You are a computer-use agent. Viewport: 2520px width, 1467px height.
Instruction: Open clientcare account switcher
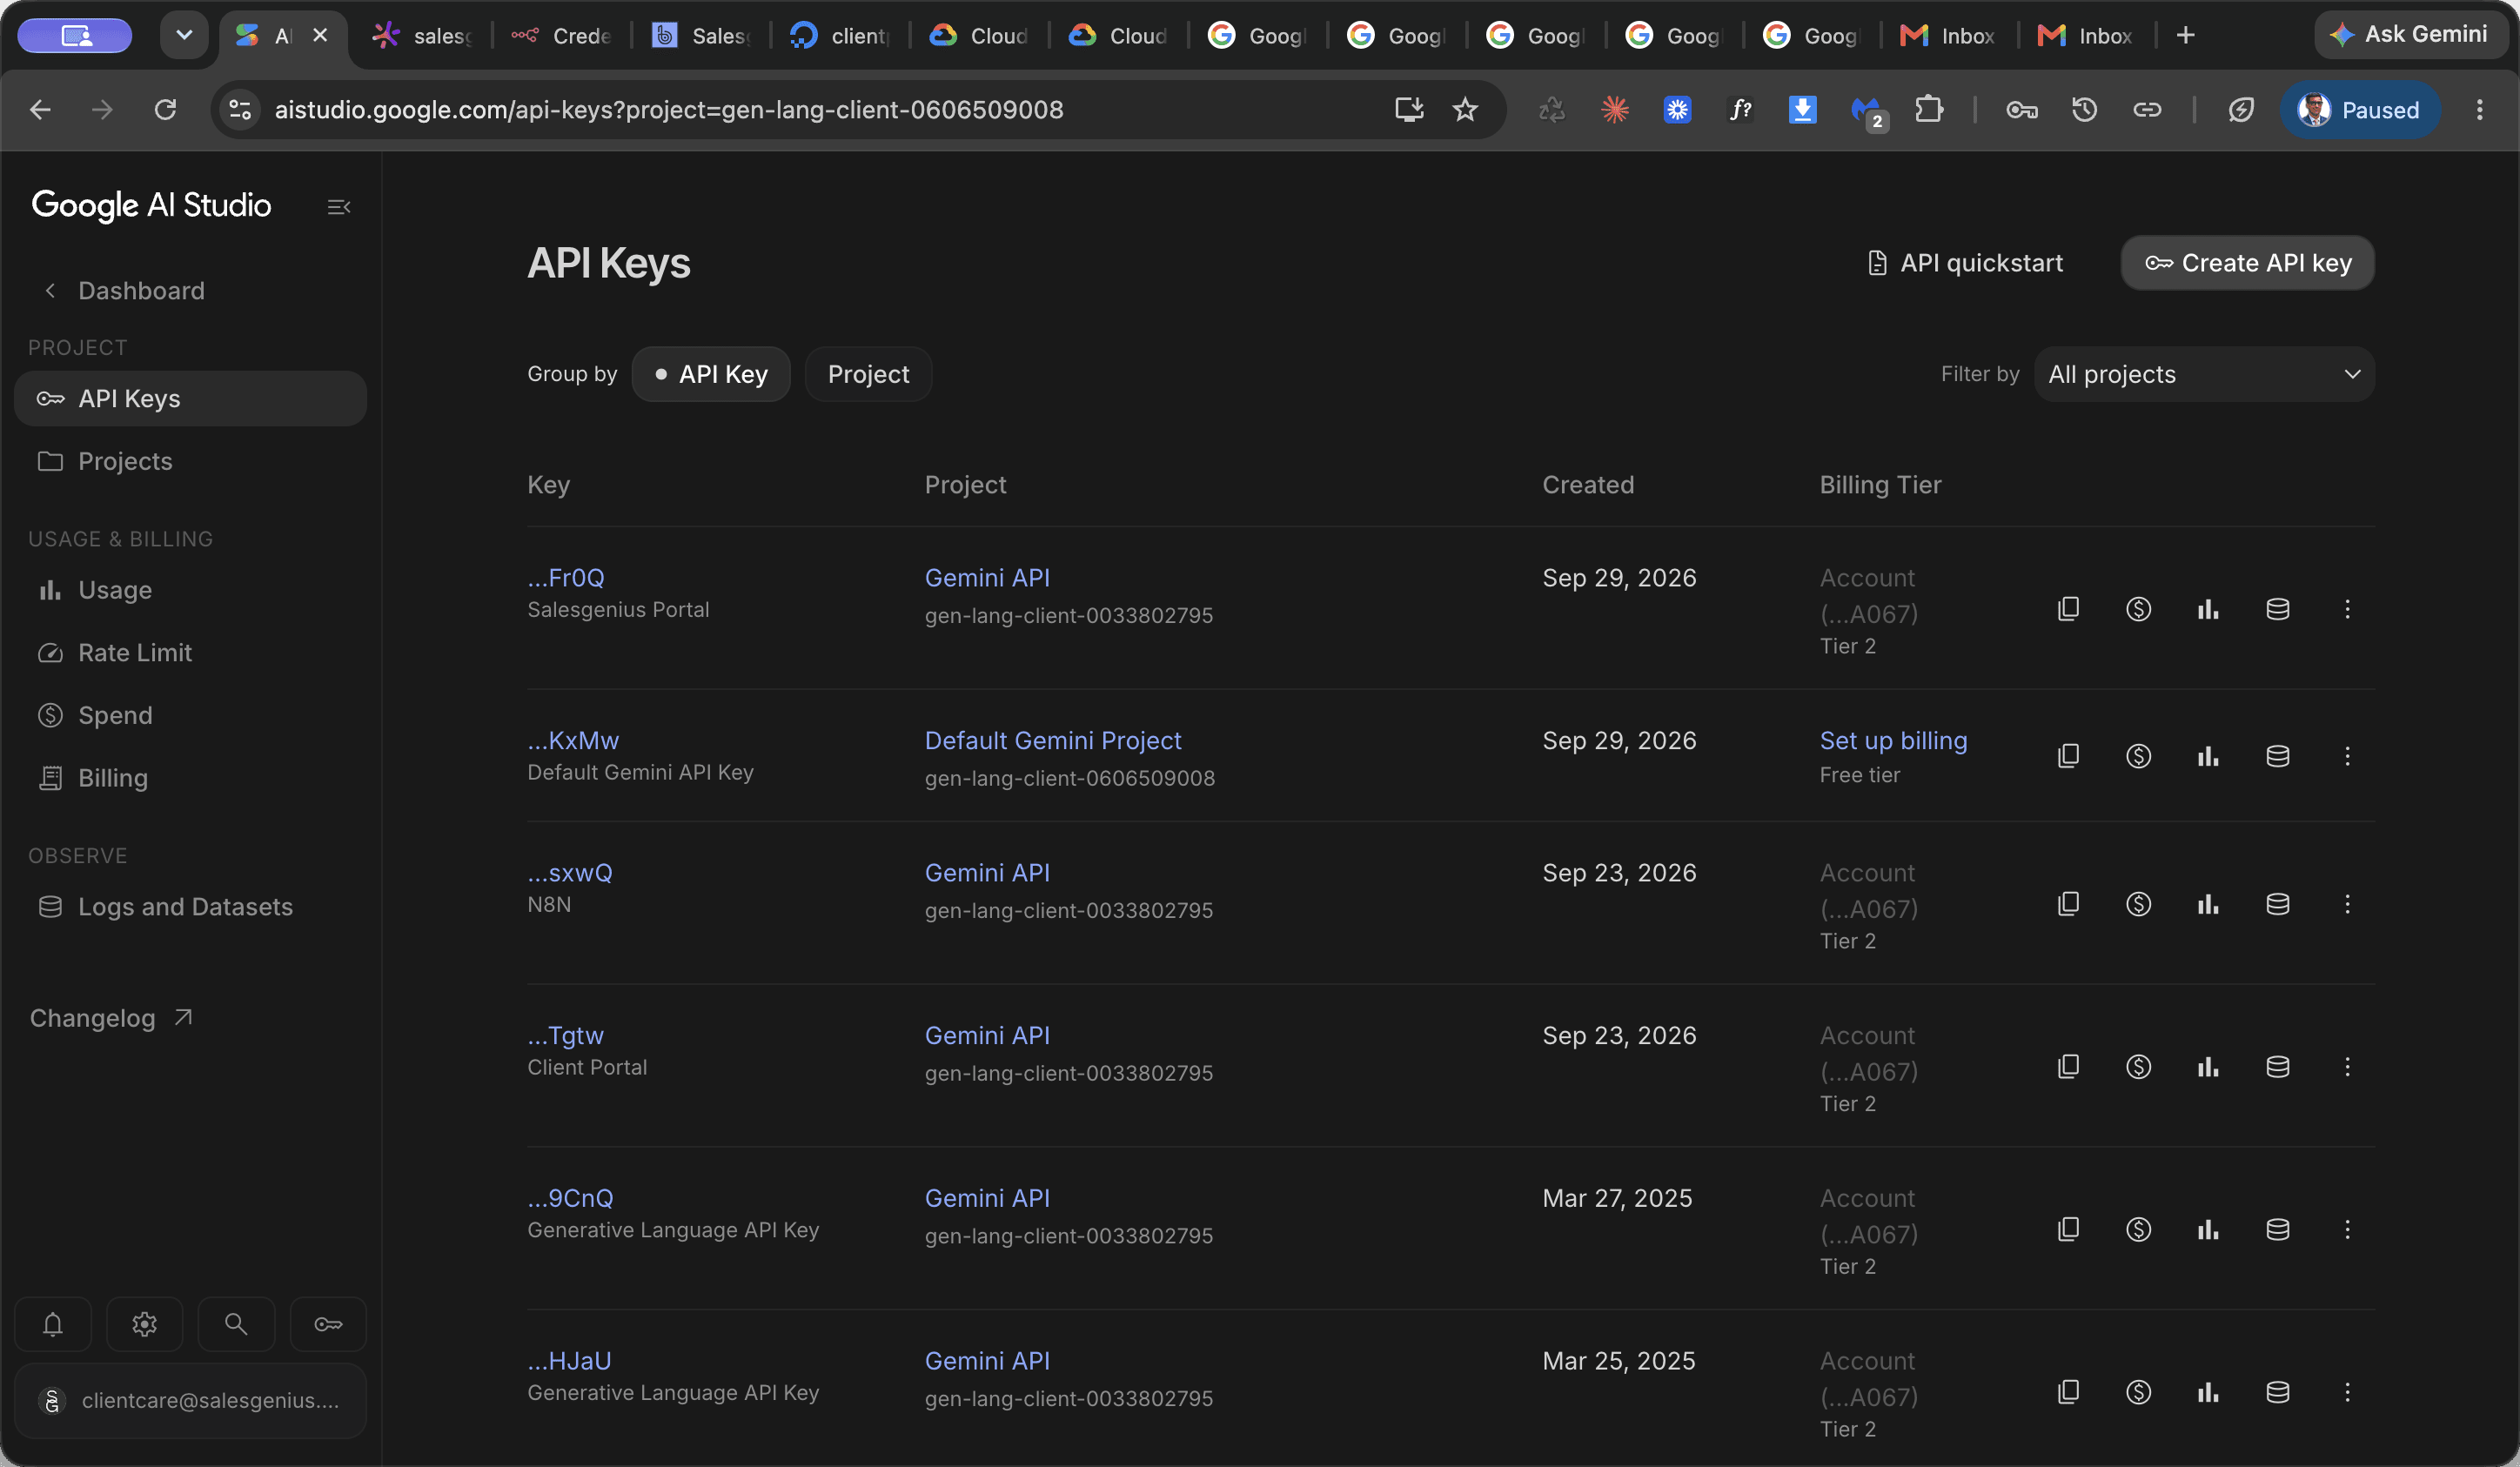click(x=190, y=1400)
